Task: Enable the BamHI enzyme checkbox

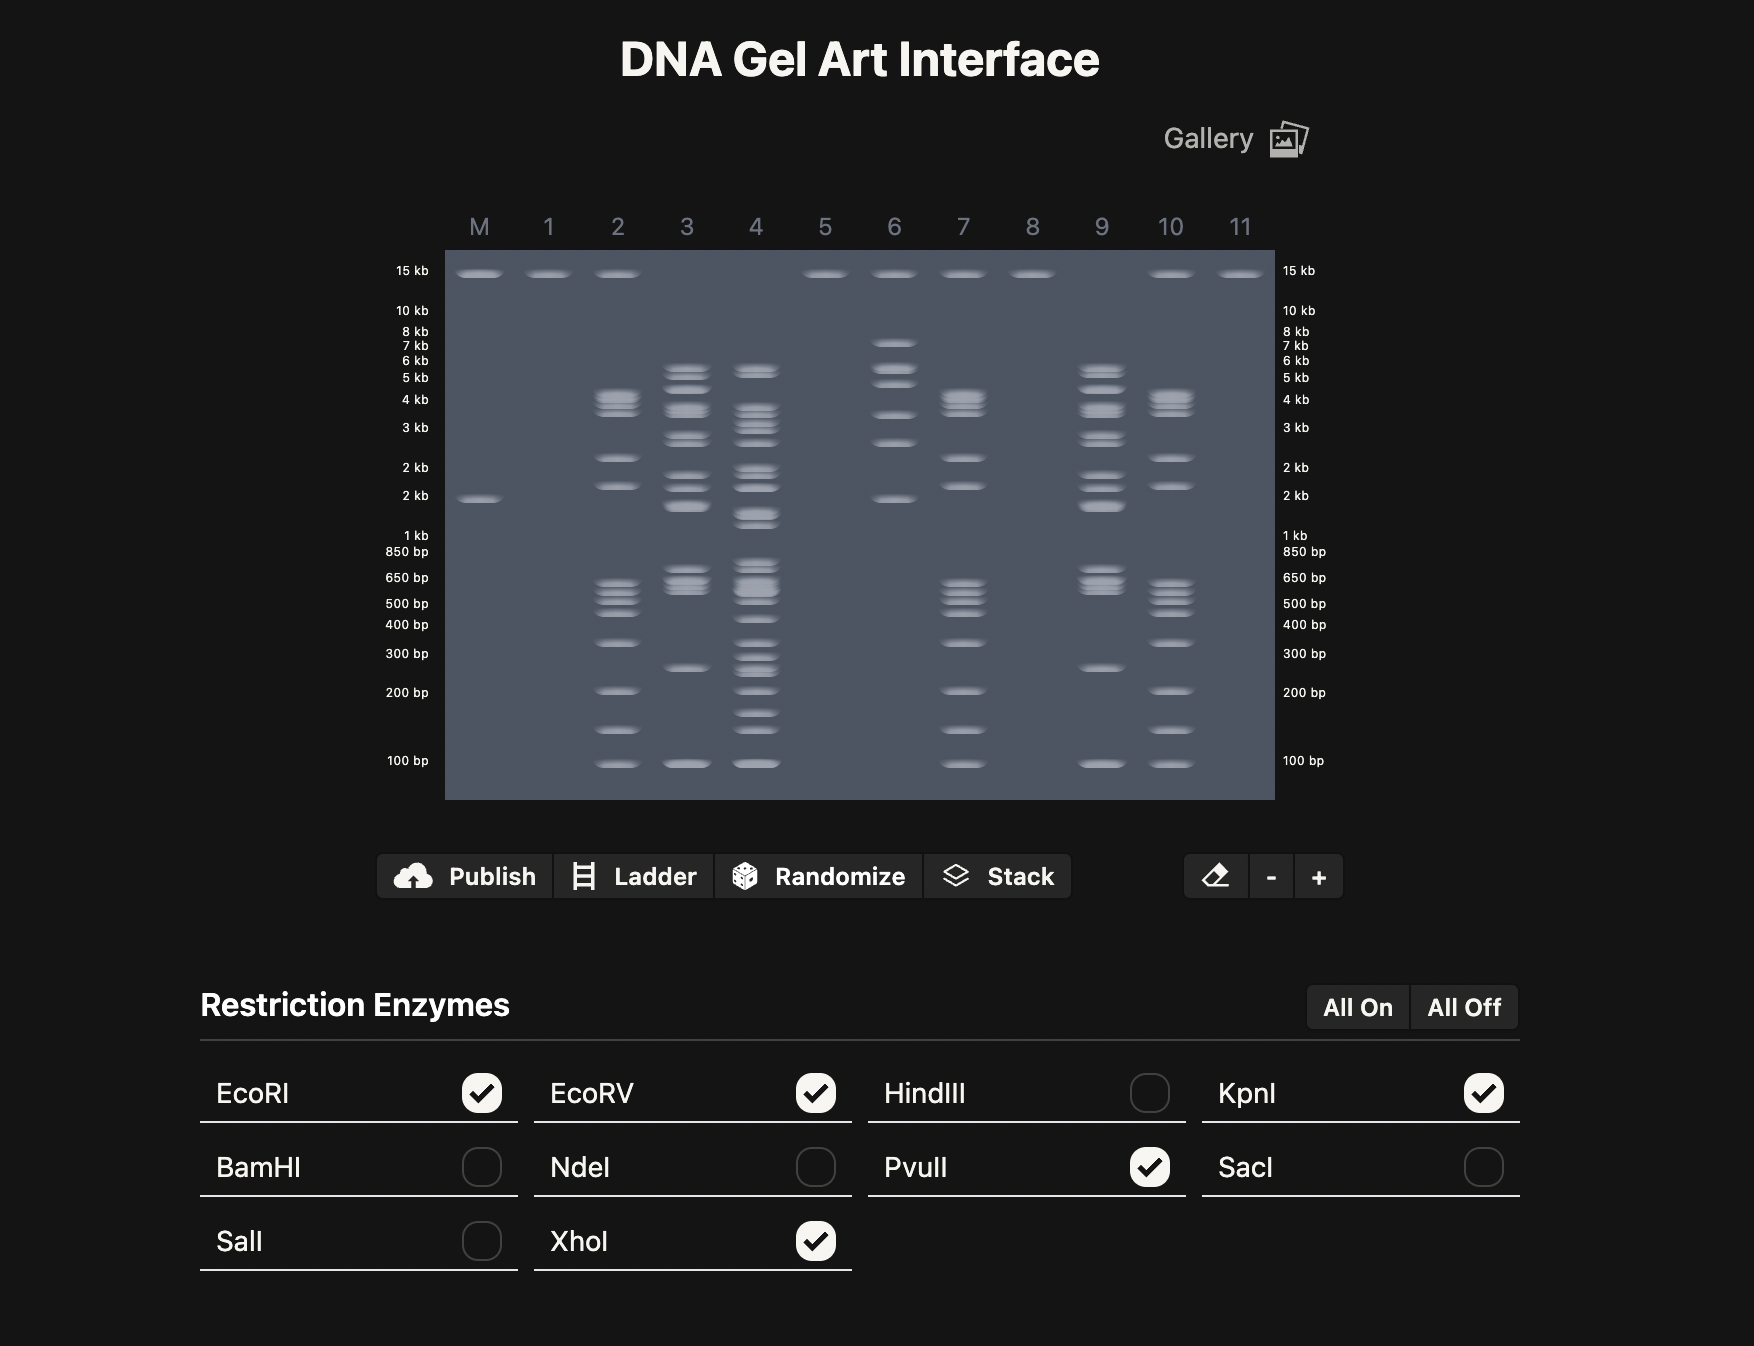Action: [x=481, y=1167]
